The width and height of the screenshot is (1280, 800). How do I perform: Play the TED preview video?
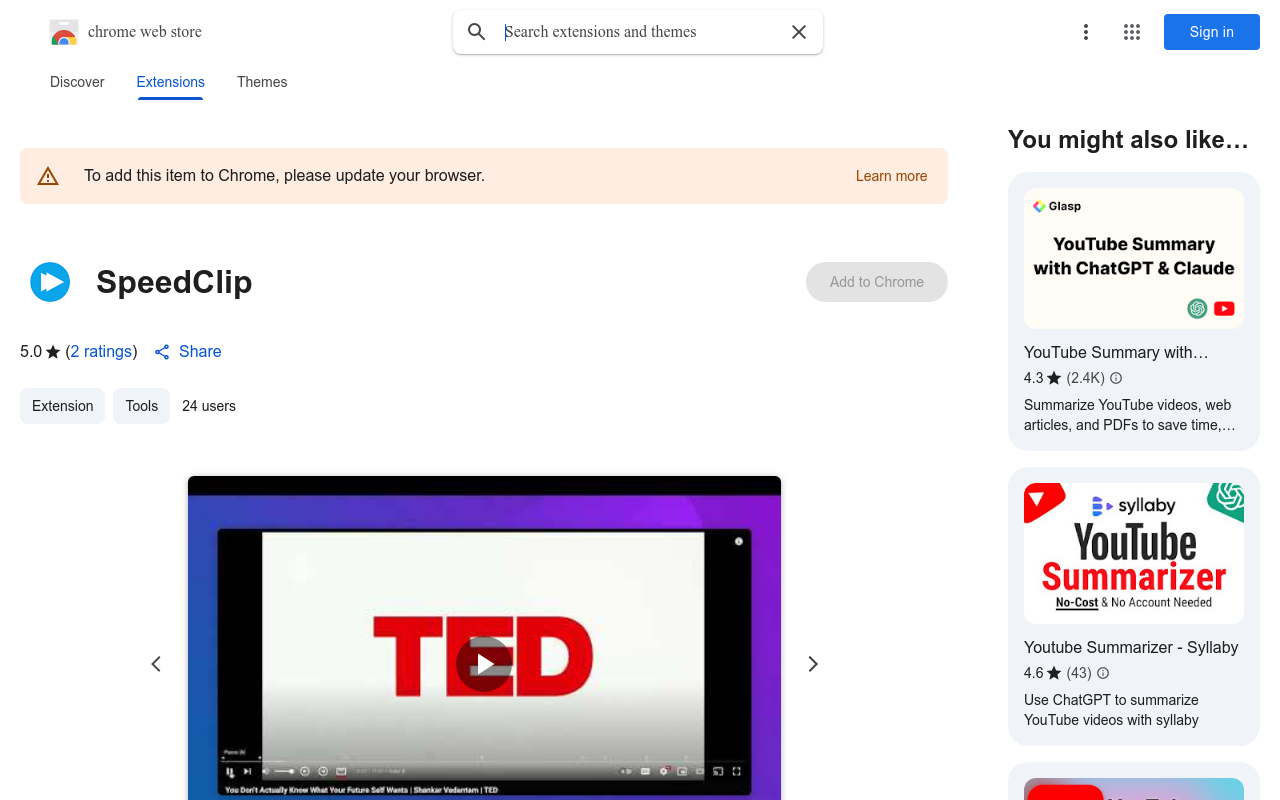pyautogui.click(x=484, y=664)
